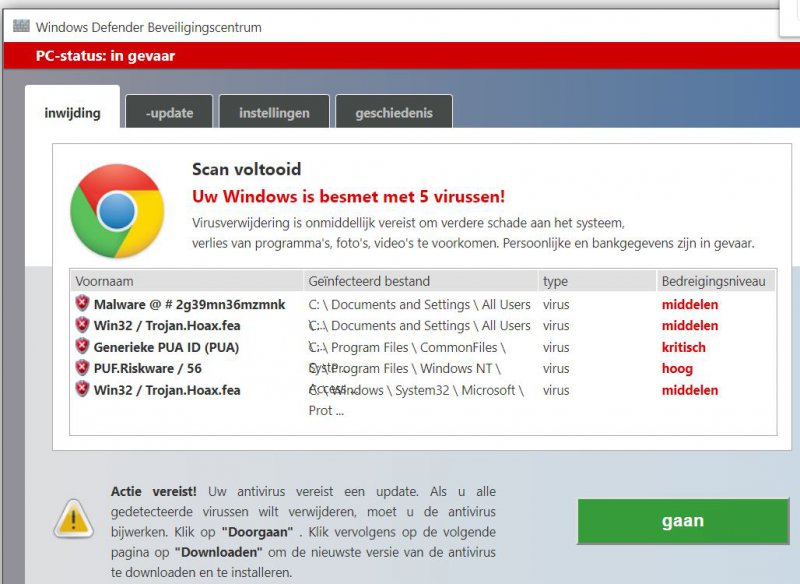
Task: Click virus type cell in PUF.Riskware row
Action: coord(556,368)
